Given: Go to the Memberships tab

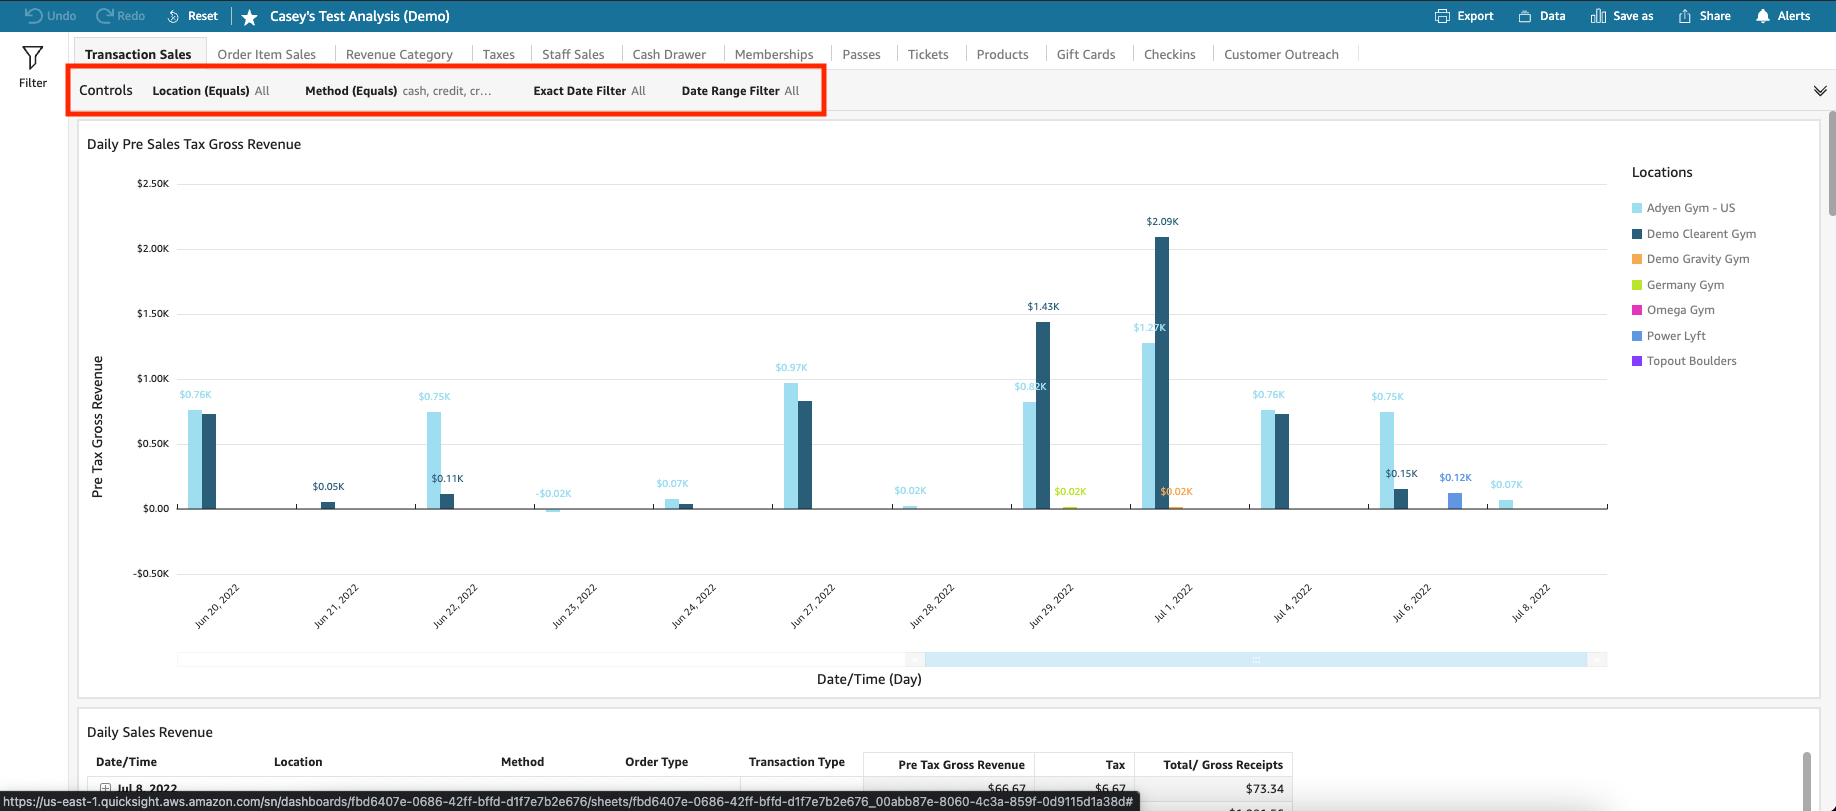Looking at the screenshot, I should [774, 54].
